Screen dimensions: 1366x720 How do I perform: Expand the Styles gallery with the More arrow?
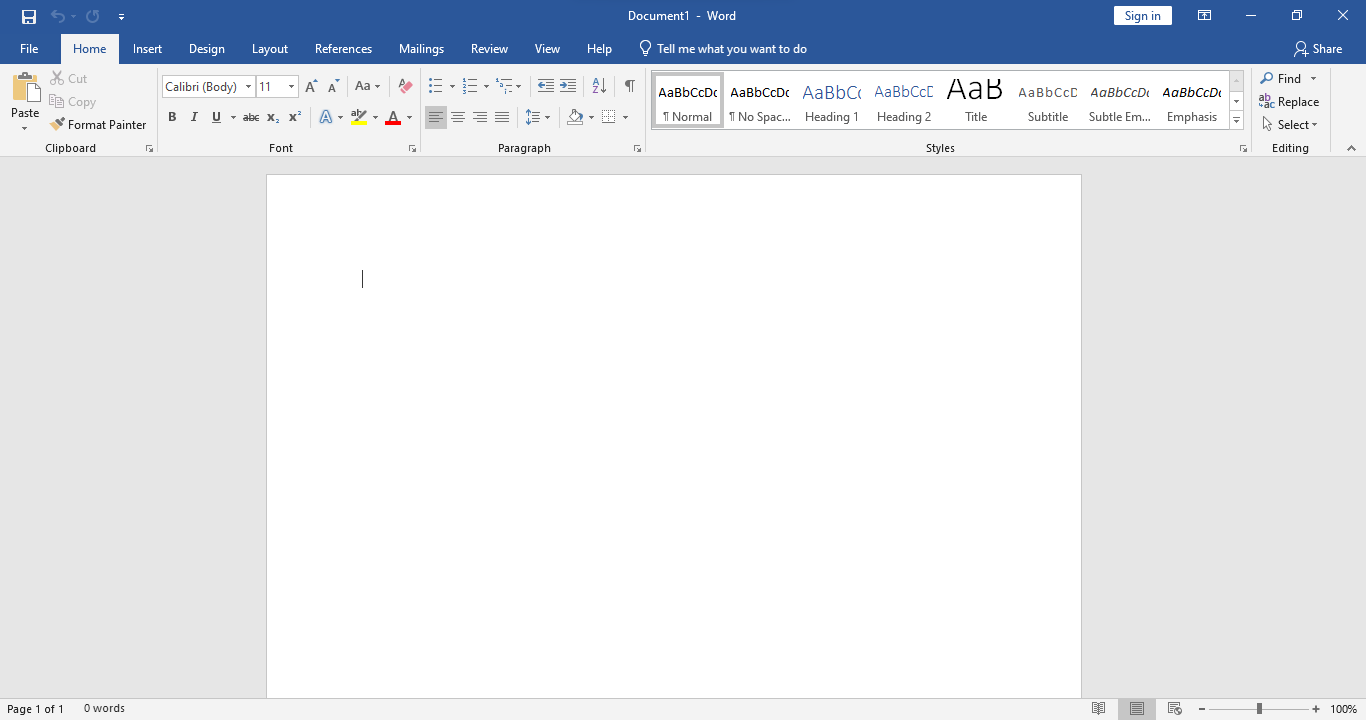[x=1237, y=121]
